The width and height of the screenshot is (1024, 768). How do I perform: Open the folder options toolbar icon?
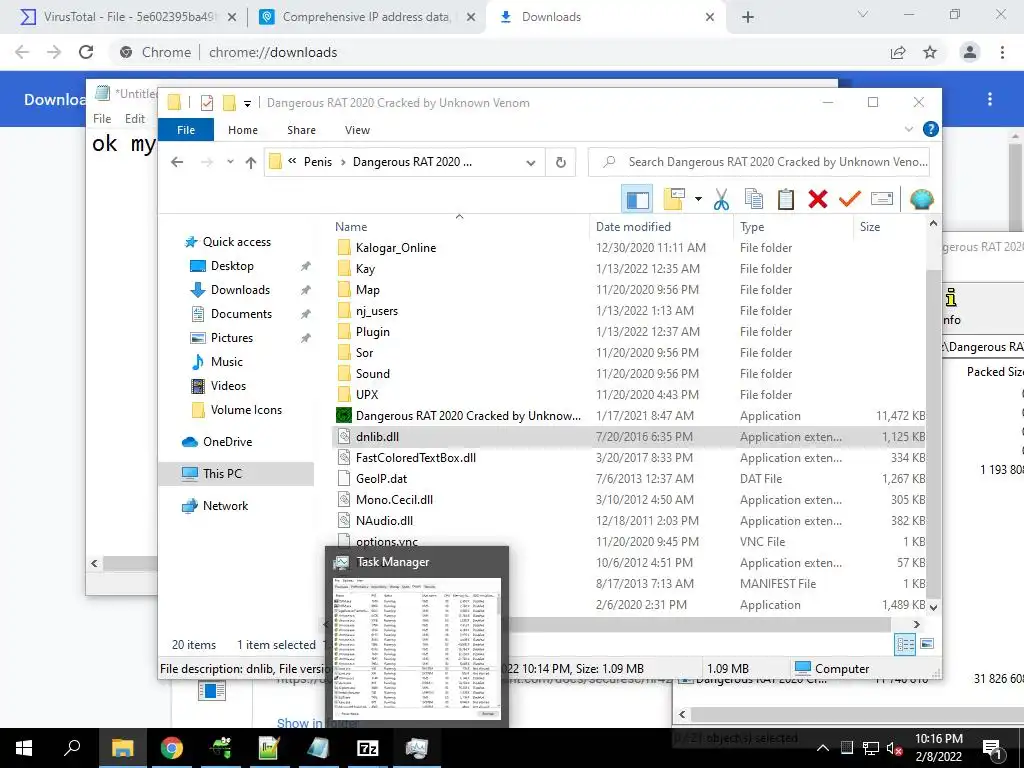(673, 199)
